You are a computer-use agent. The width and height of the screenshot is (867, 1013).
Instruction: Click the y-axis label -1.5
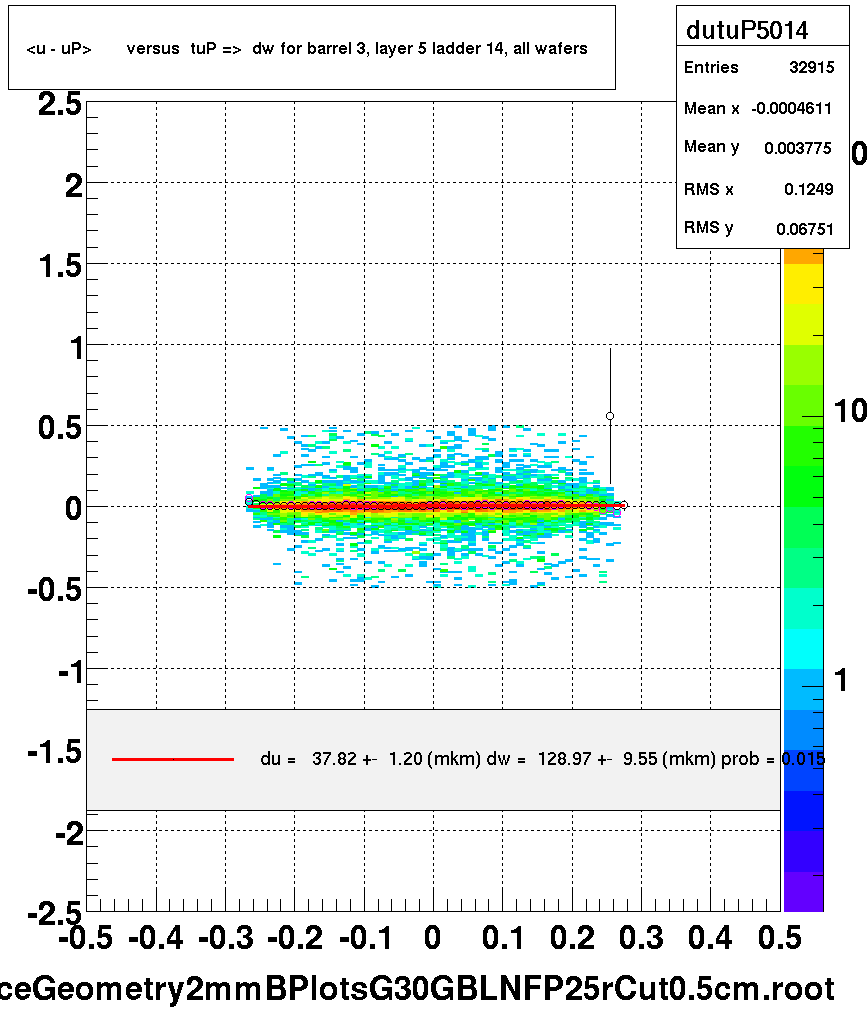(55, 752)
